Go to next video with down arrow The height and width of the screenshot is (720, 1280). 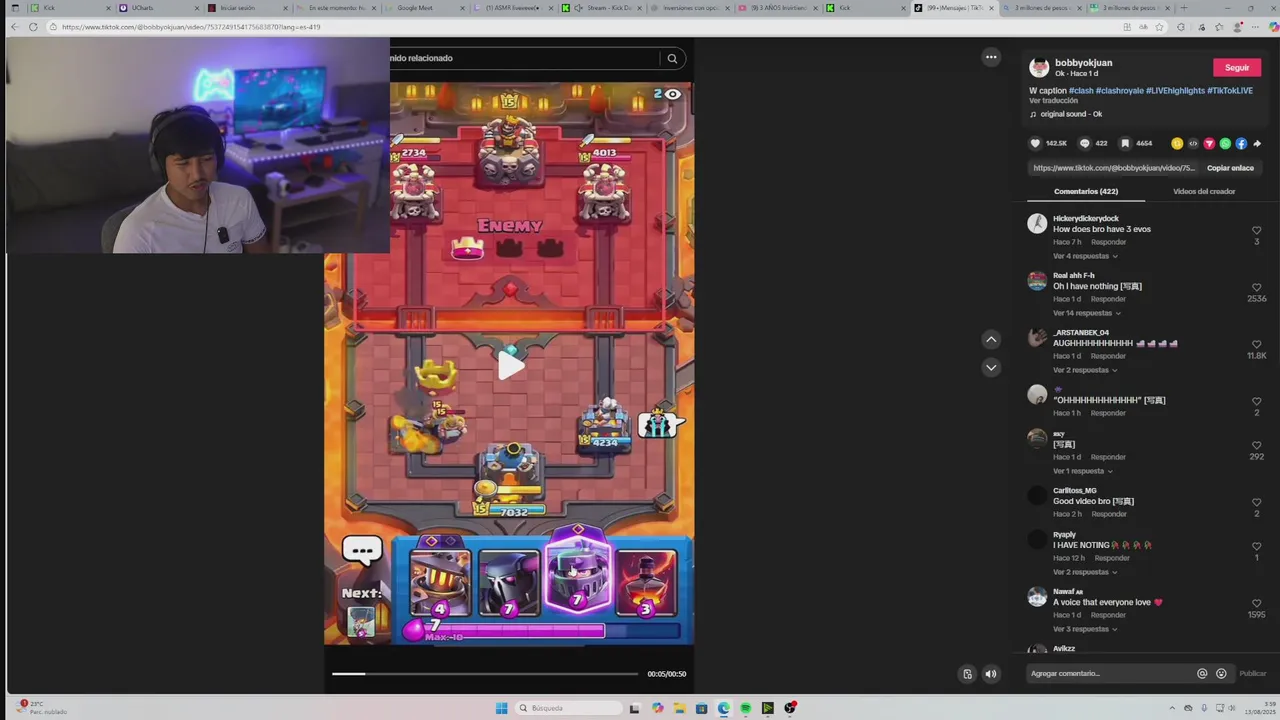tap(991, 367)
